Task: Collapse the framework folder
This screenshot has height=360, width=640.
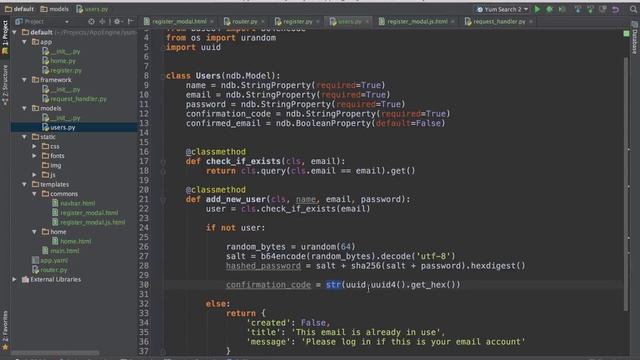Action: [x=24, y=80]
